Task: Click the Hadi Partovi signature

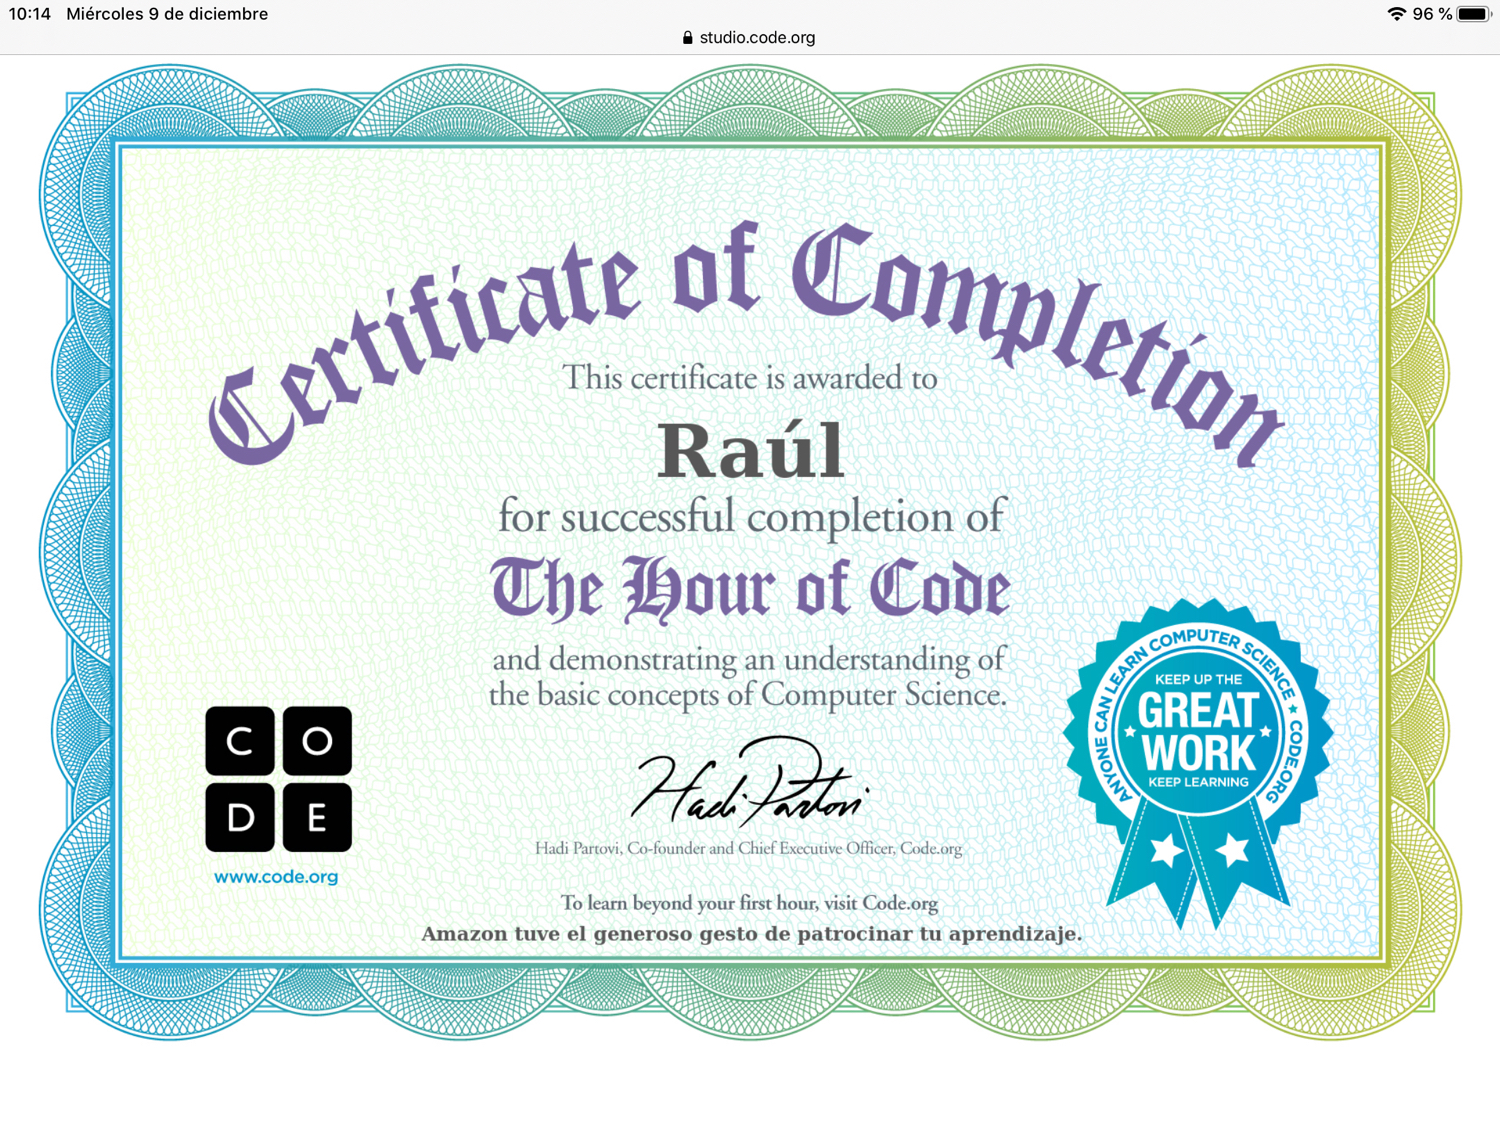Action: [x=750, y=783]
